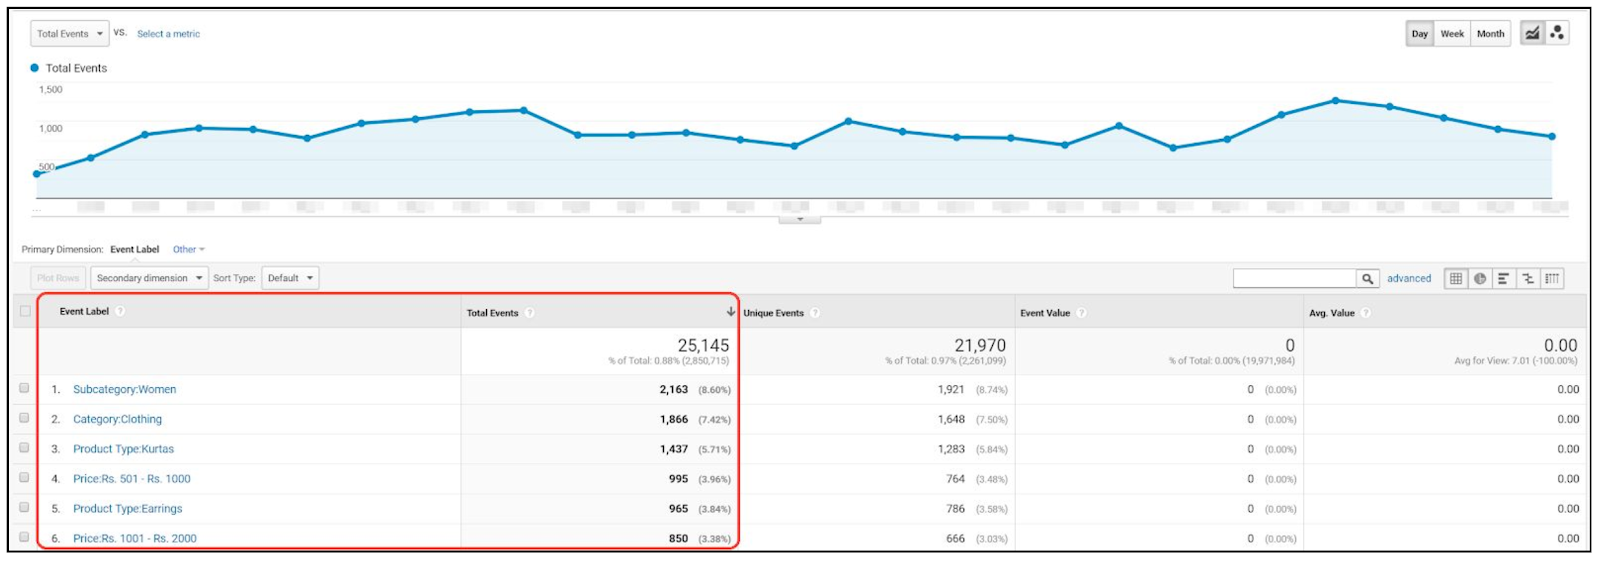Collapse the chart using the handle below it
The image size is (1600, 562).
pos(800,219)
